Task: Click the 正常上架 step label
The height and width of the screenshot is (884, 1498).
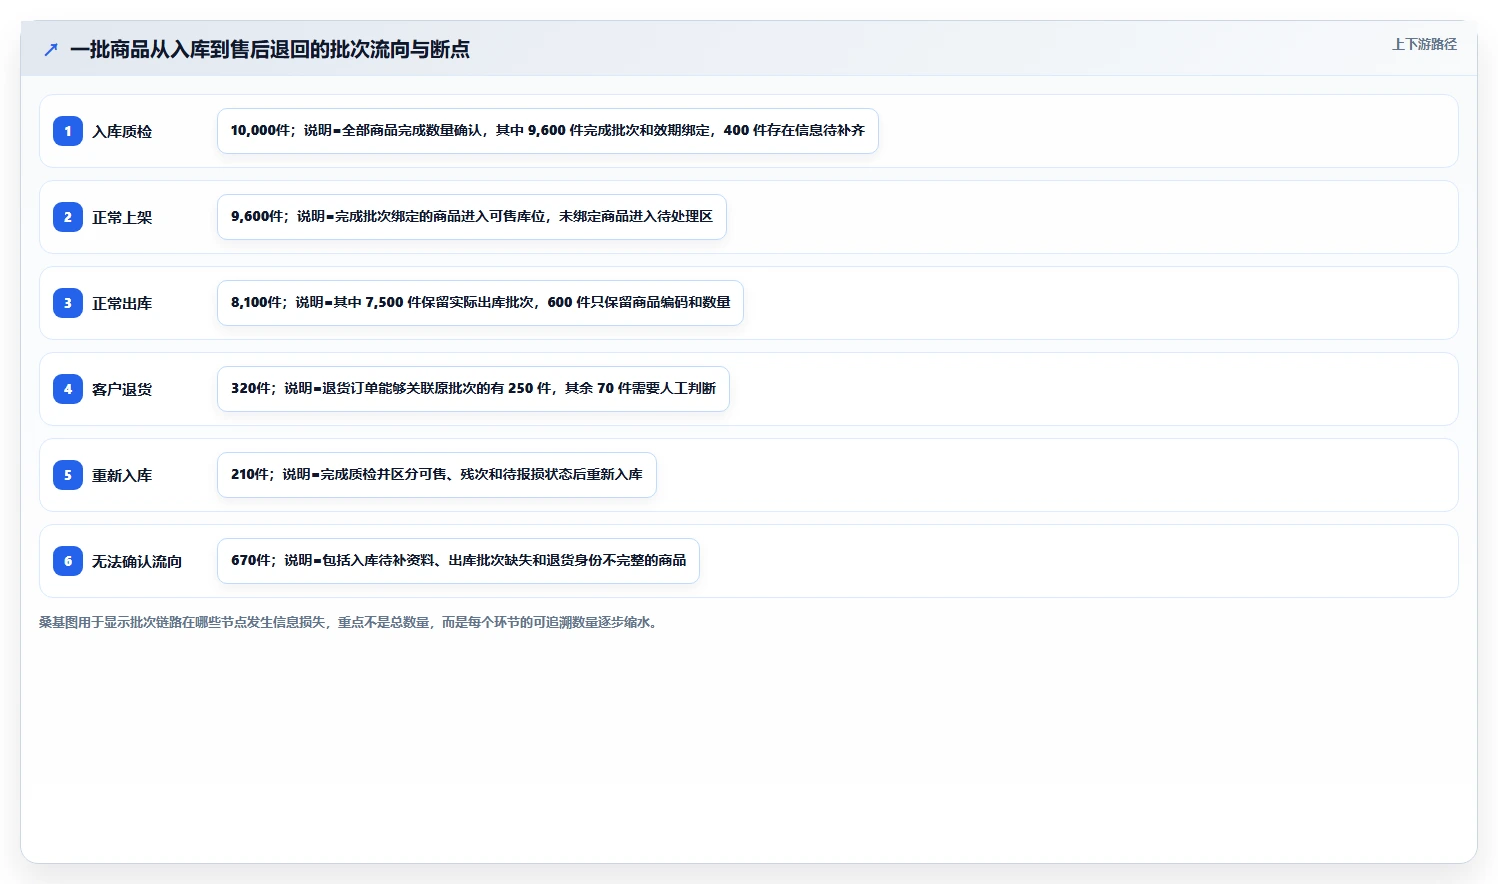Action: click(x=122, y=218)
